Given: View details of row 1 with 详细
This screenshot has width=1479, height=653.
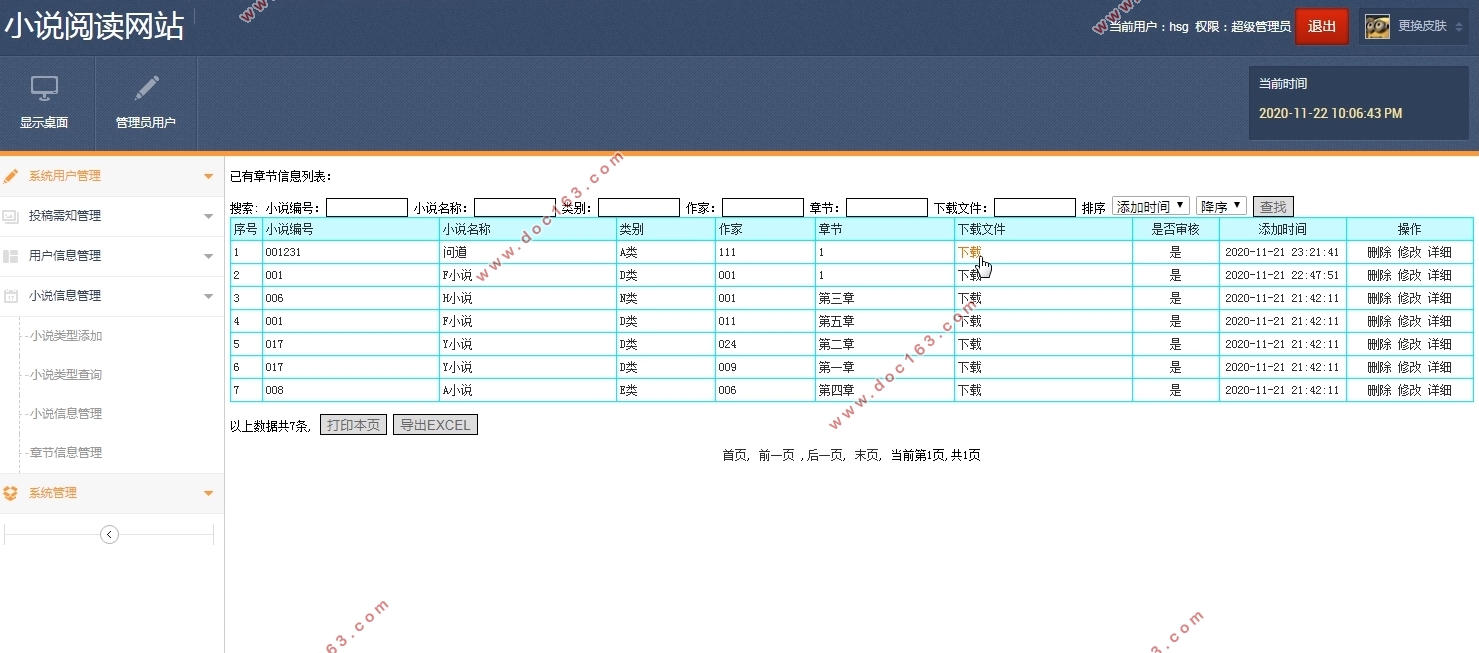Looking at the screenshot, I should (1440, 252).
